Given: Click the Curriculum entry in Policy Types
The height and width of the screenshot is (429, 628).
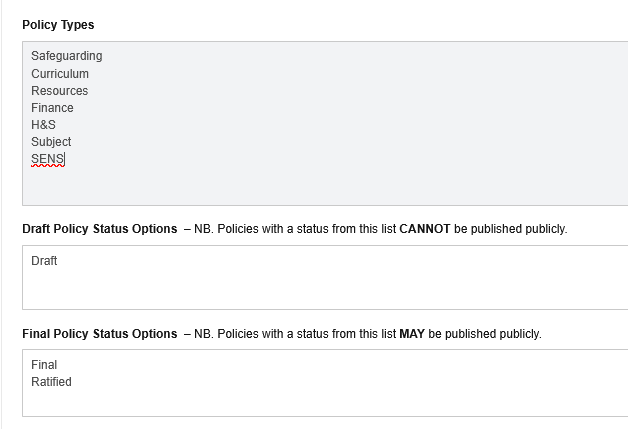Looking at the screenshot, I should tap(60, 74).
